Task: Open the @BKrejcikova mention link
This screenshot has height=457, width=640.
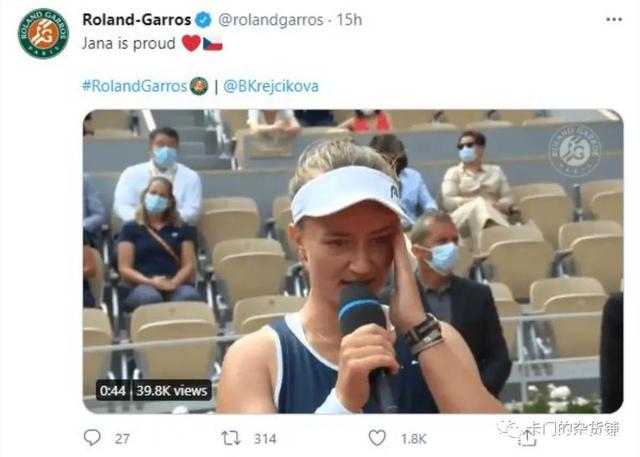Action: point(271,86)
